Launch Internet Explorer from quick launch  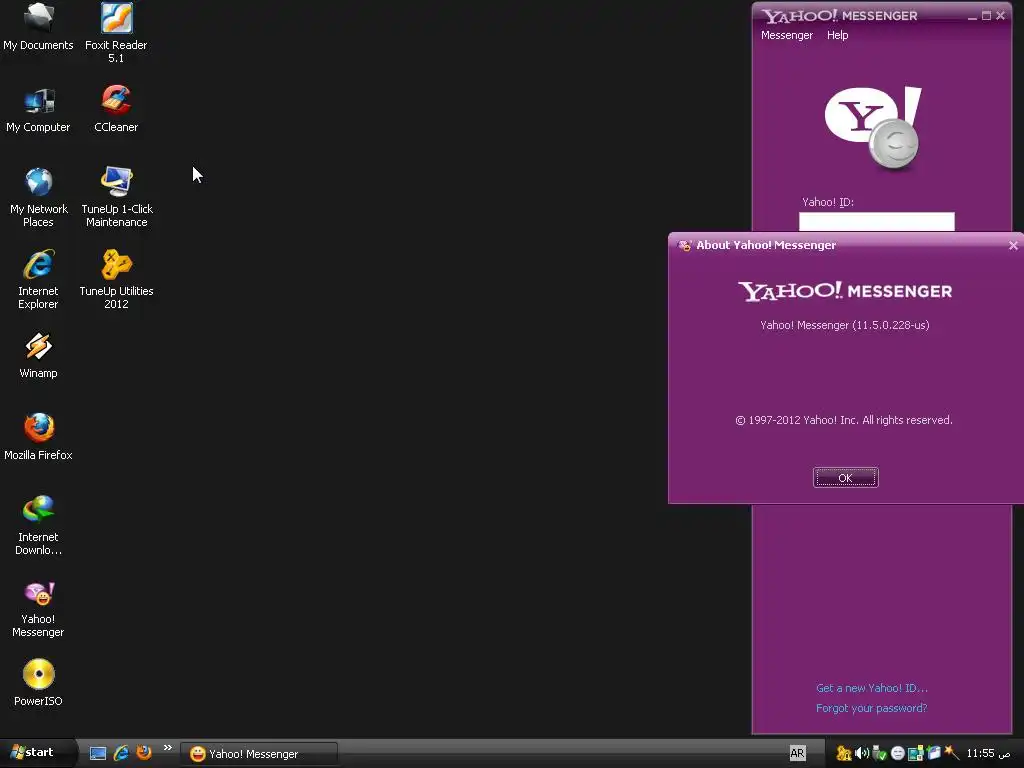121,753
